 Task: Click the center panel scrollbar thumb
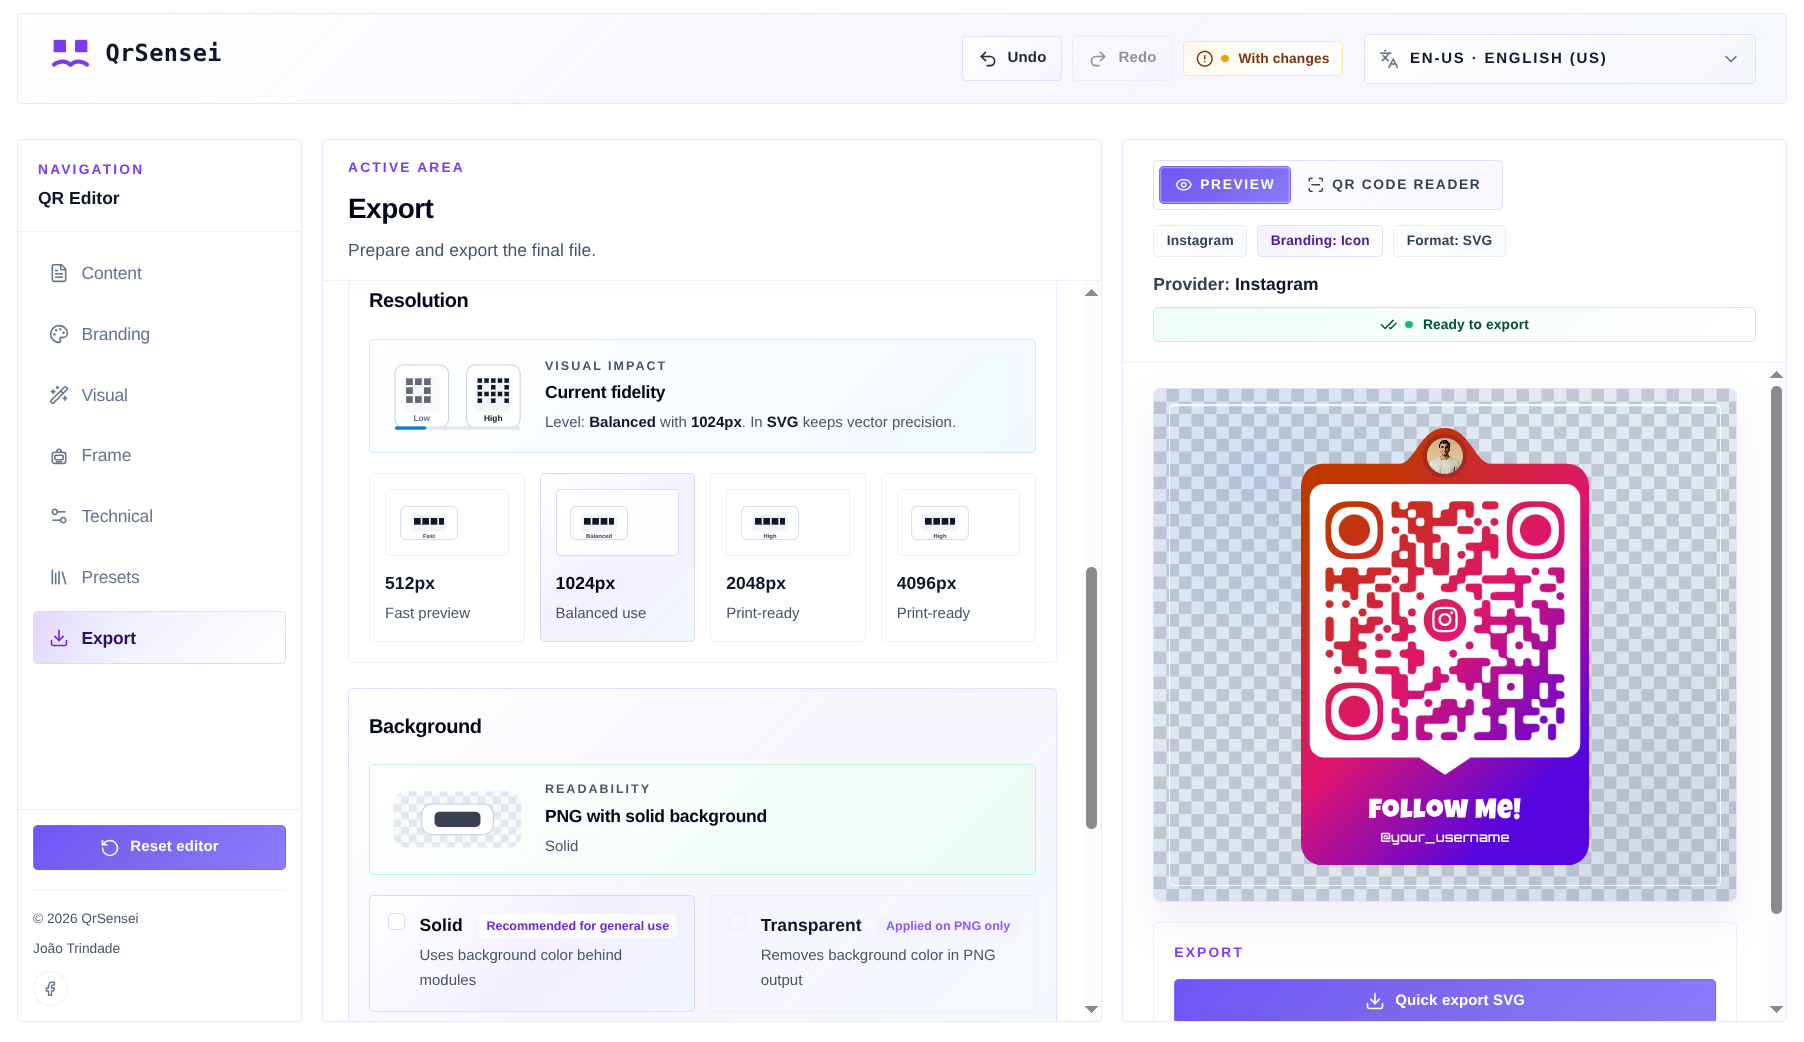pos(1091,698)
